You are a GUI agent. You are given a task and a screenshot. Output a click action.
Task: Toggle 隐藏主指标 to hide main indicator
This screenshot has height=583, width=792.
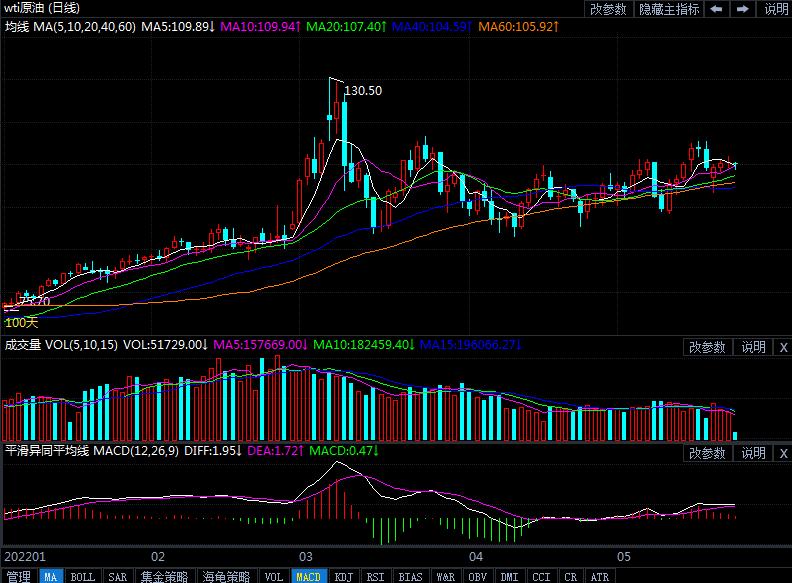point(669,9)
